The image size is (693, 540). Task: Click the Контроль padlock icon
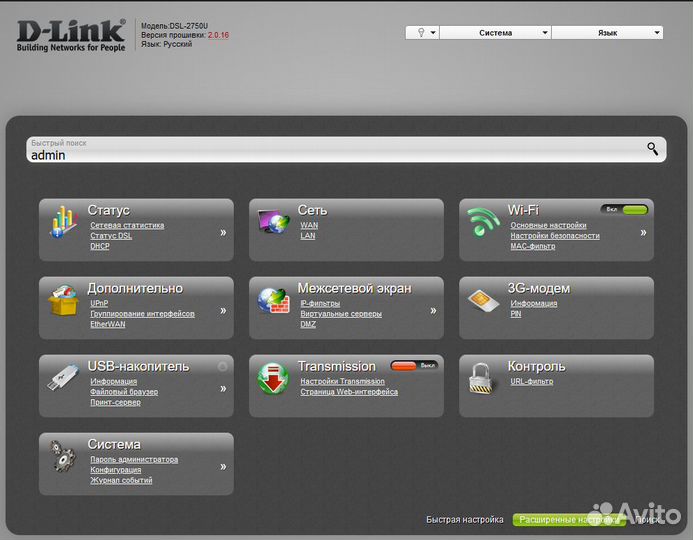tap(480, 378)
